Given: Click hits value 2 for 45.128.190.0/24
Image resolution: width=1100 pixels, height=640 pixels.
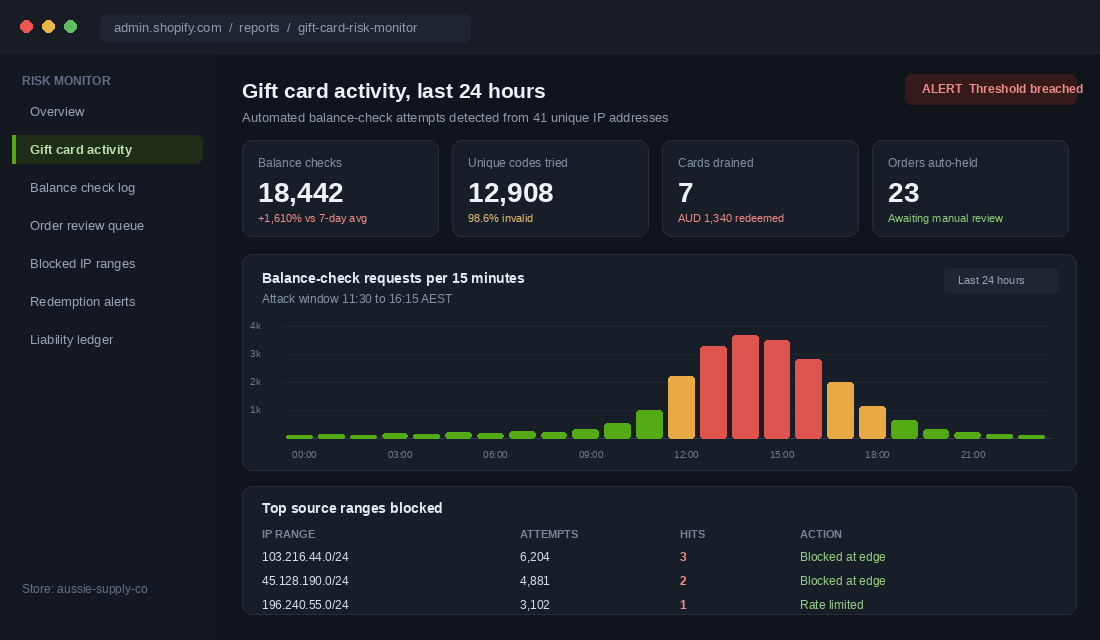Looking at the screenshot, I should click(683, 580).
